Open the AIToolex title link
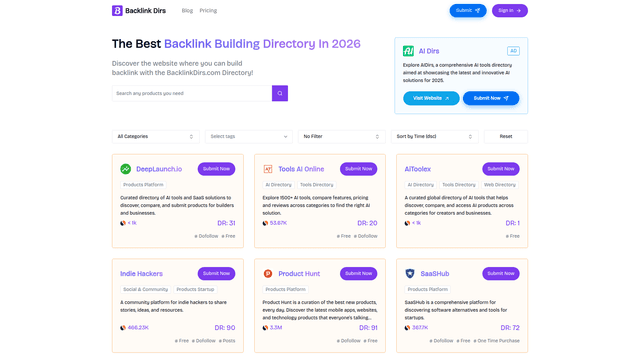 tap(418, 169)
